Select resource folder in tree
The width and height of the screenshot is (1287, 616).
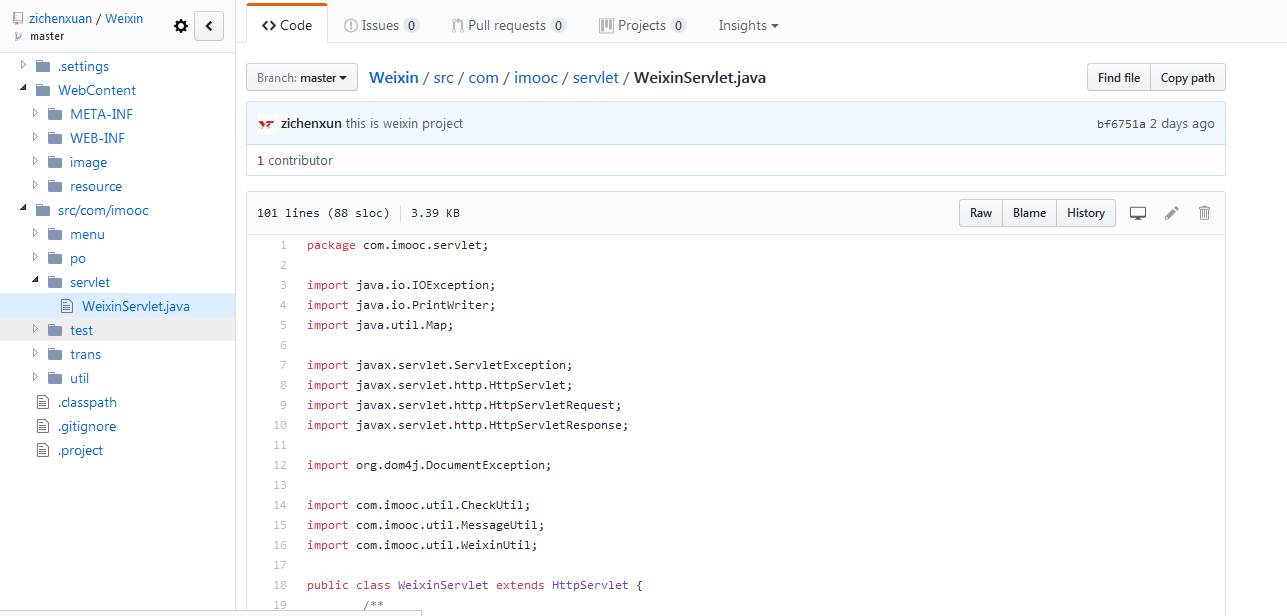[x=96, y=186]
